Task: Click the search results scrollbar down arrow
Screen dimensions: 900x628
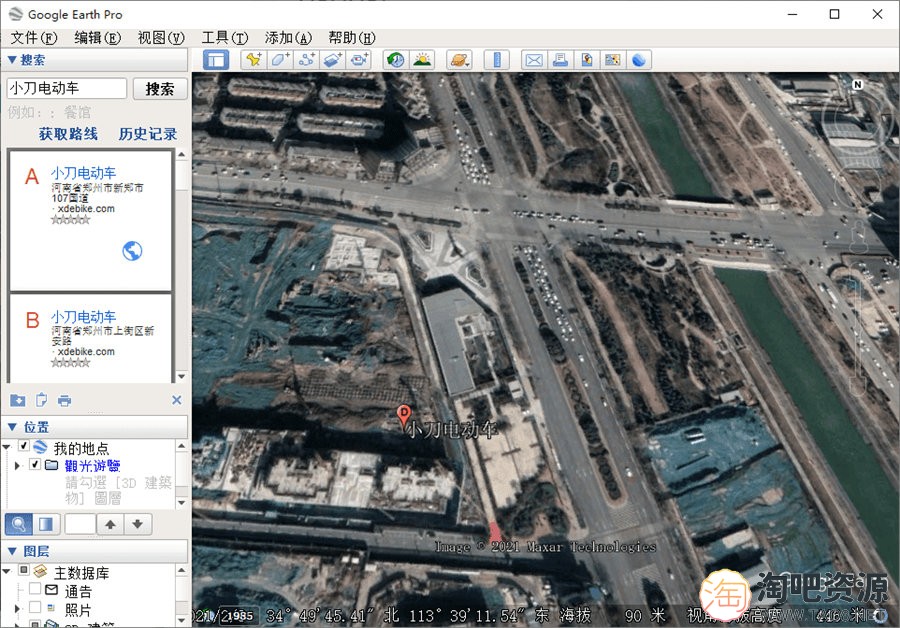Action: point(181,377)
